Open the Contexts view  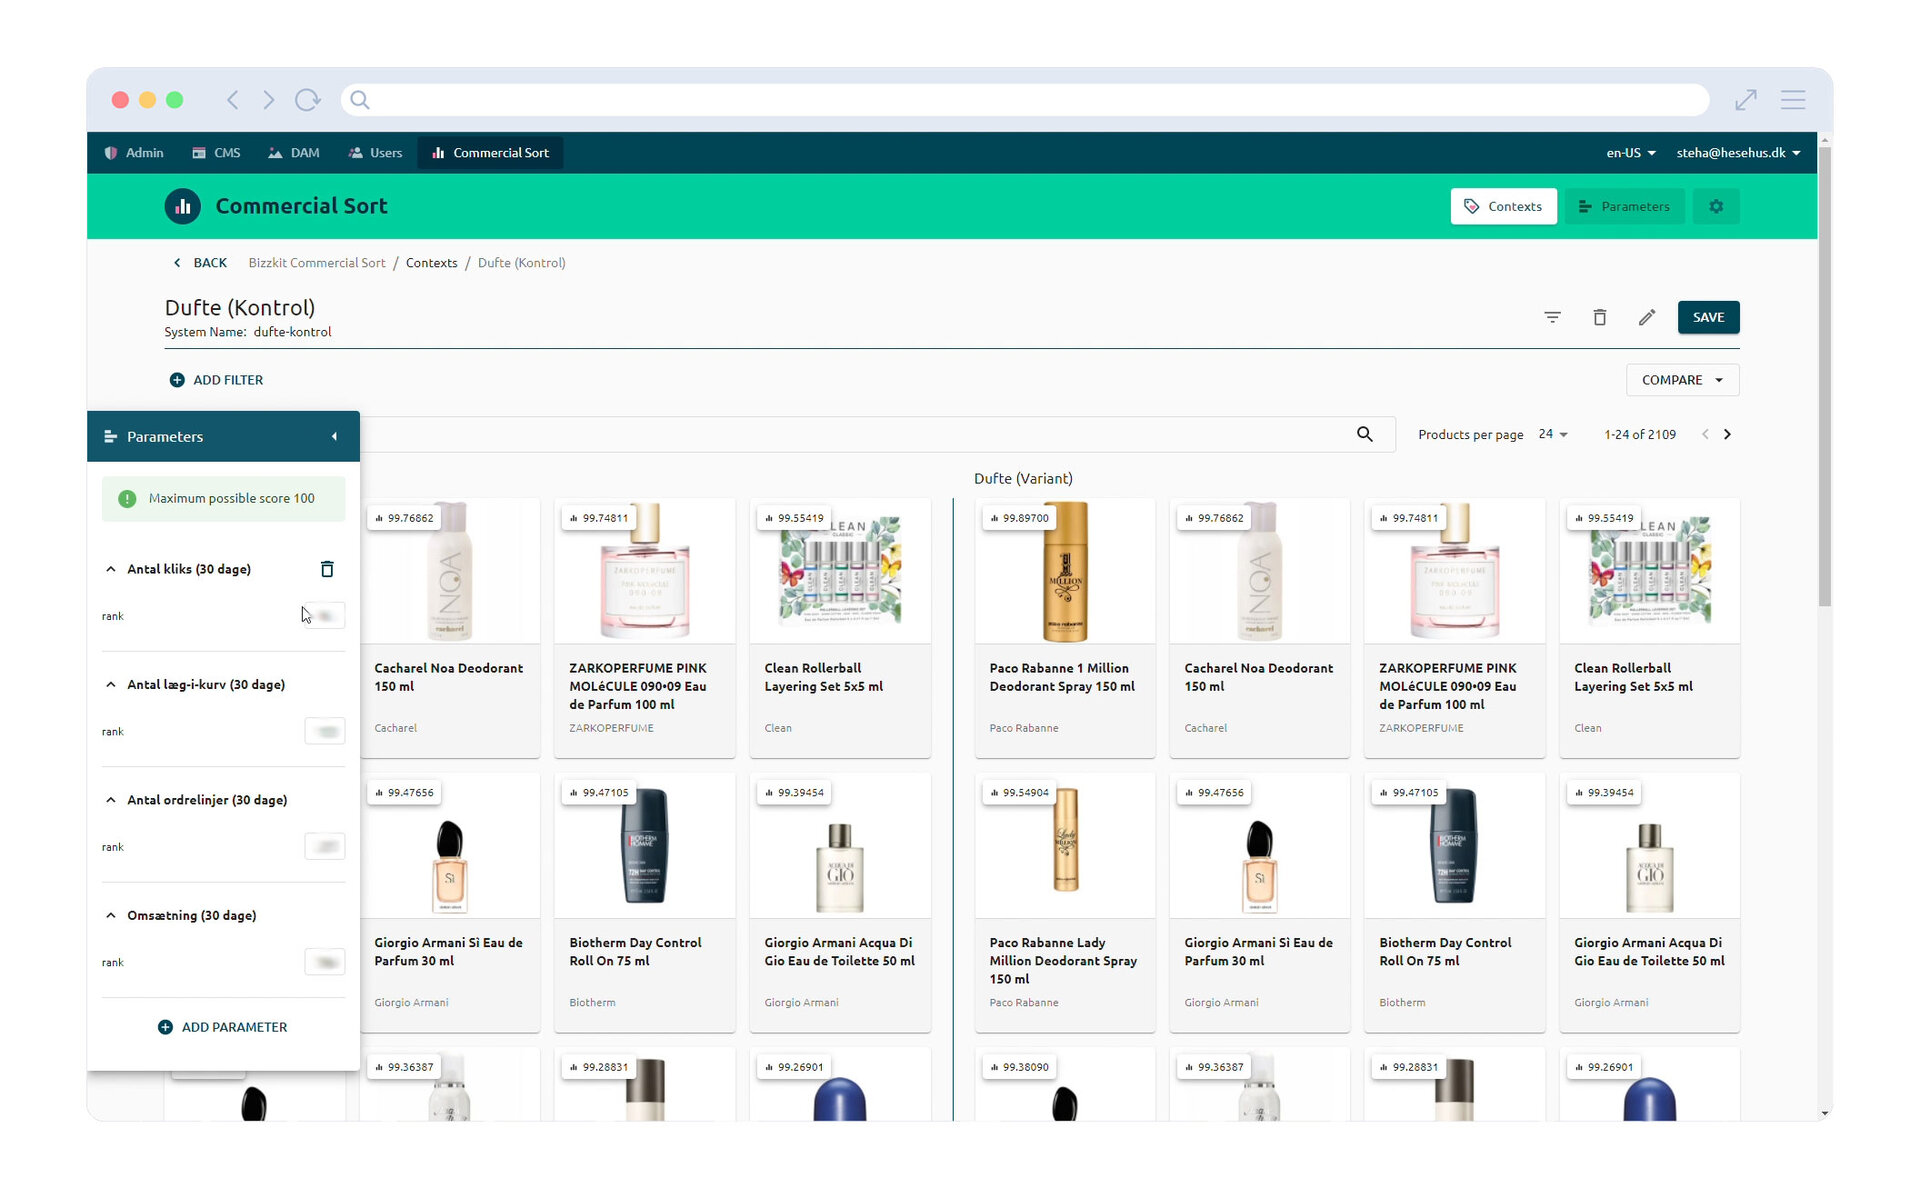click(1503, 206)
